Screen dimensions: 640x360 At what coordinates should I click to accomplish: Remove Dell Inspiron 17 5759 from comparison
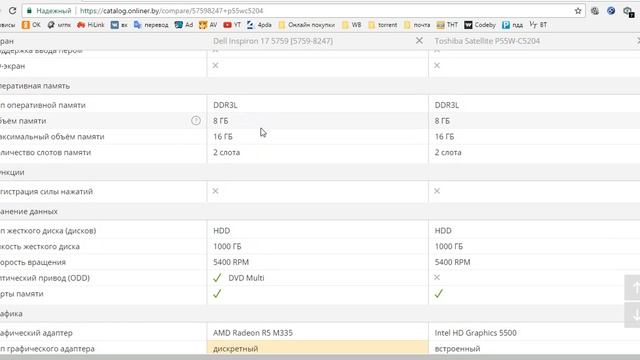point(419,40)
